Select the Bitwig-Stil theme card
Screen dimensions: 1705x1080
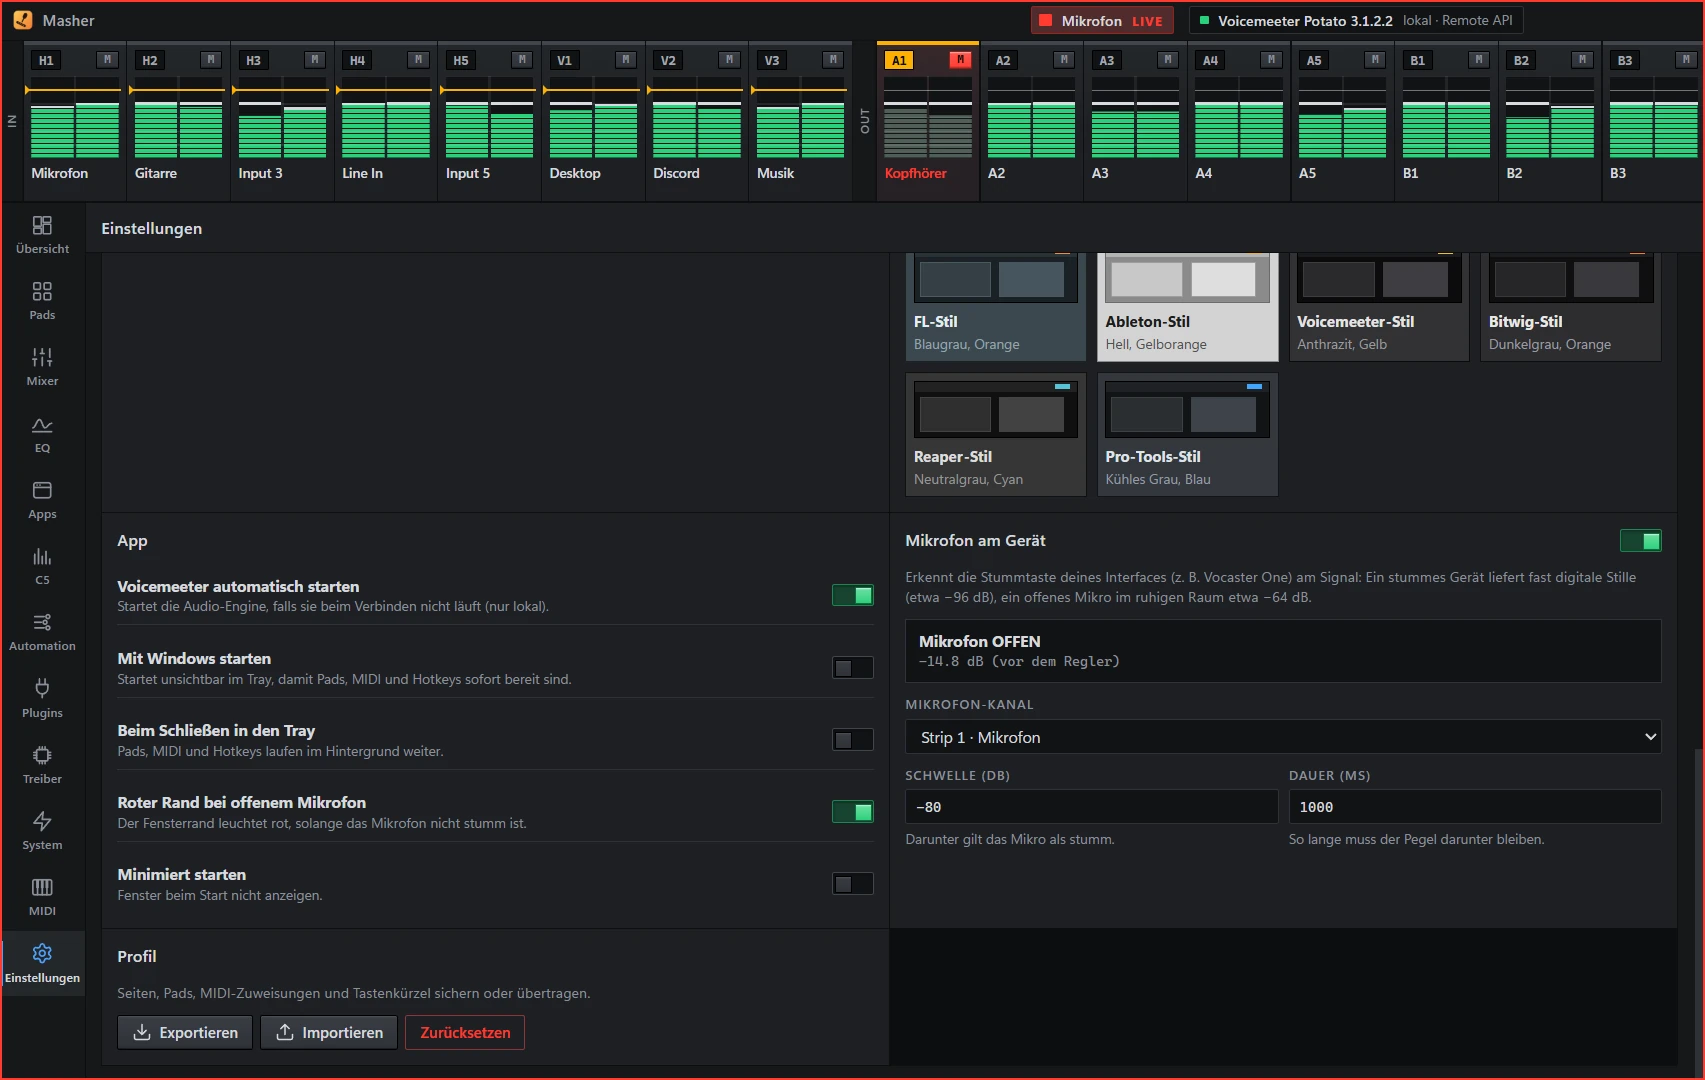coord(1571,307)
